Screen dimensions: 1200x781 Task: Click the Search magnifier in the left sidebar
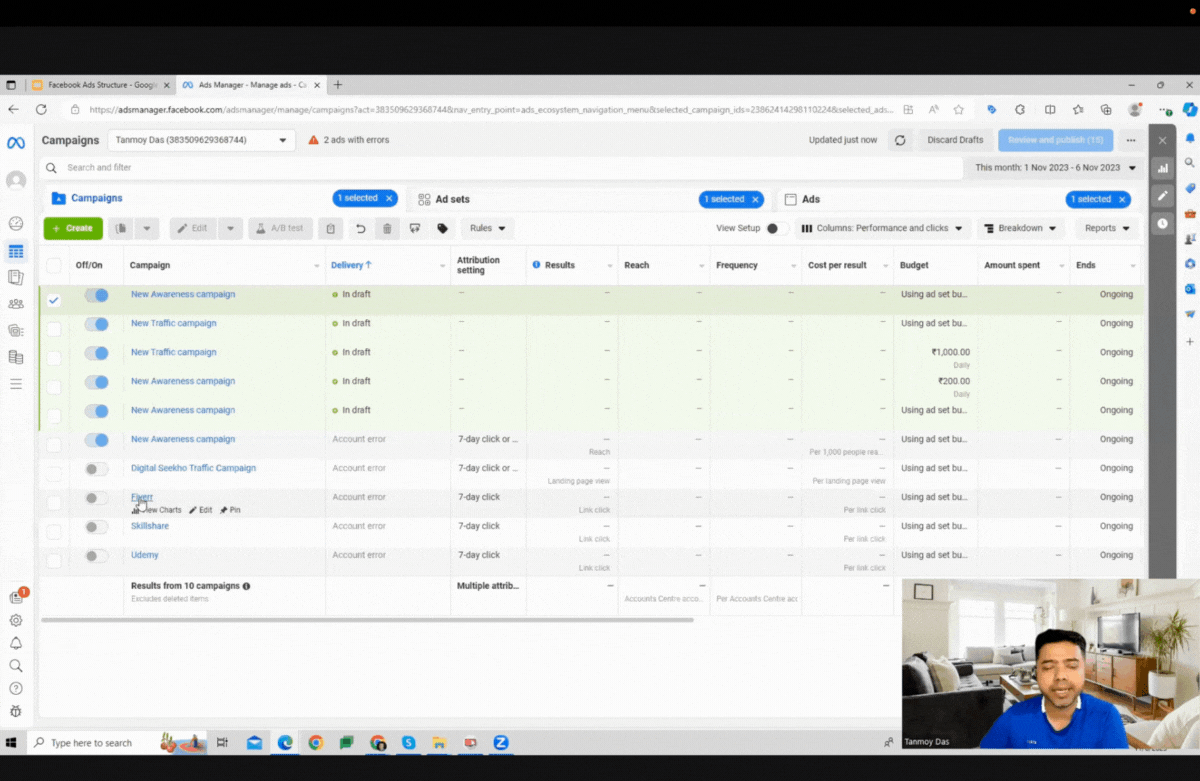pos(16,665)
